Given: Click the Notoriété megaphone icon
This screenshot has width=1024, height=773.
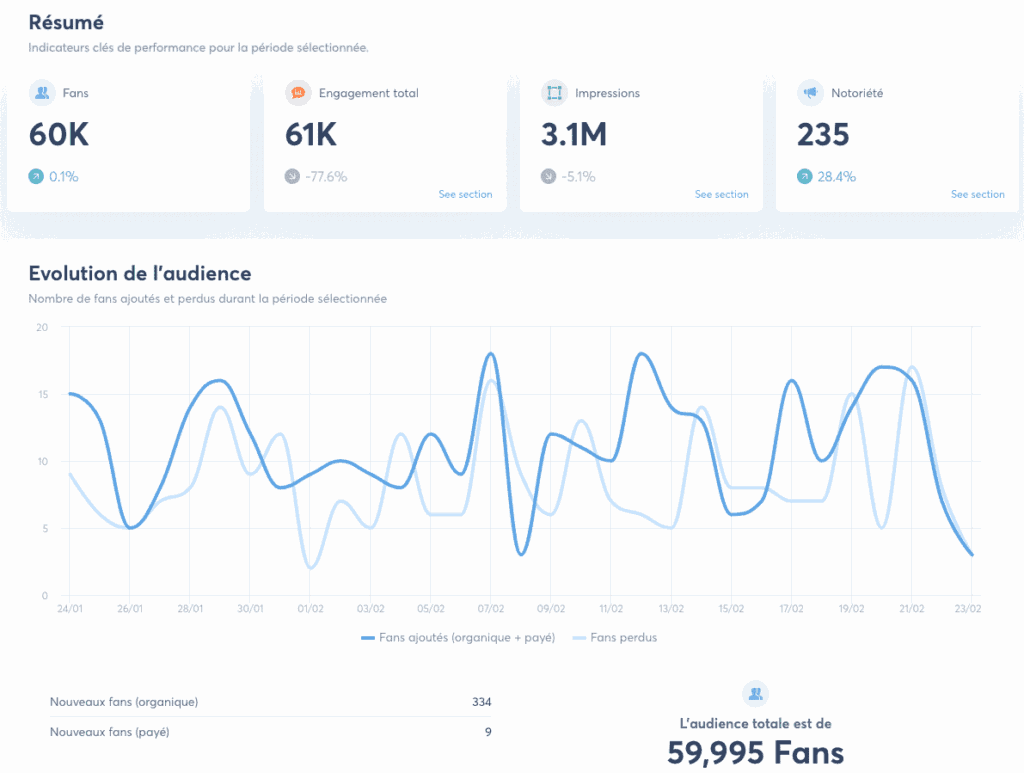Looking at the screenshot, I should 809,93.
